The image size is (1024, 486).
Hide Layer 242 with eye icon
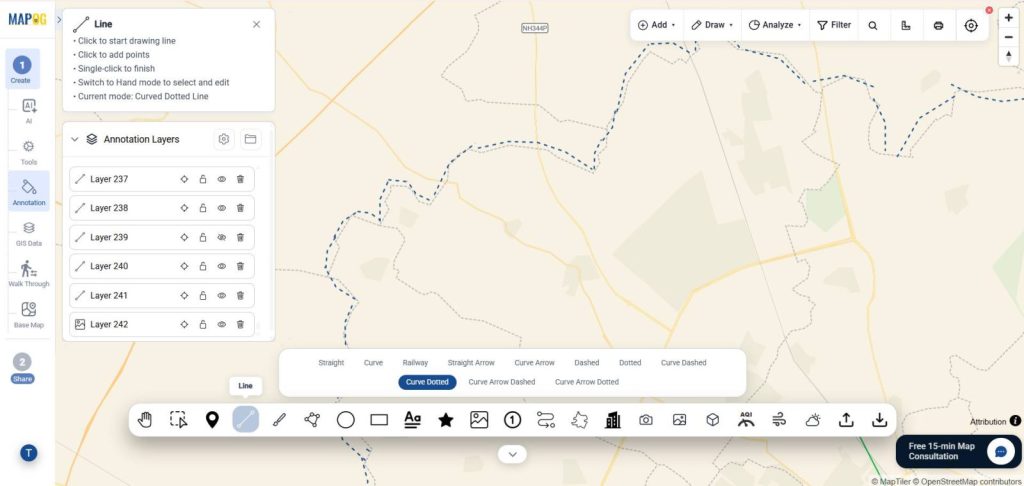(x=221, y=324)
